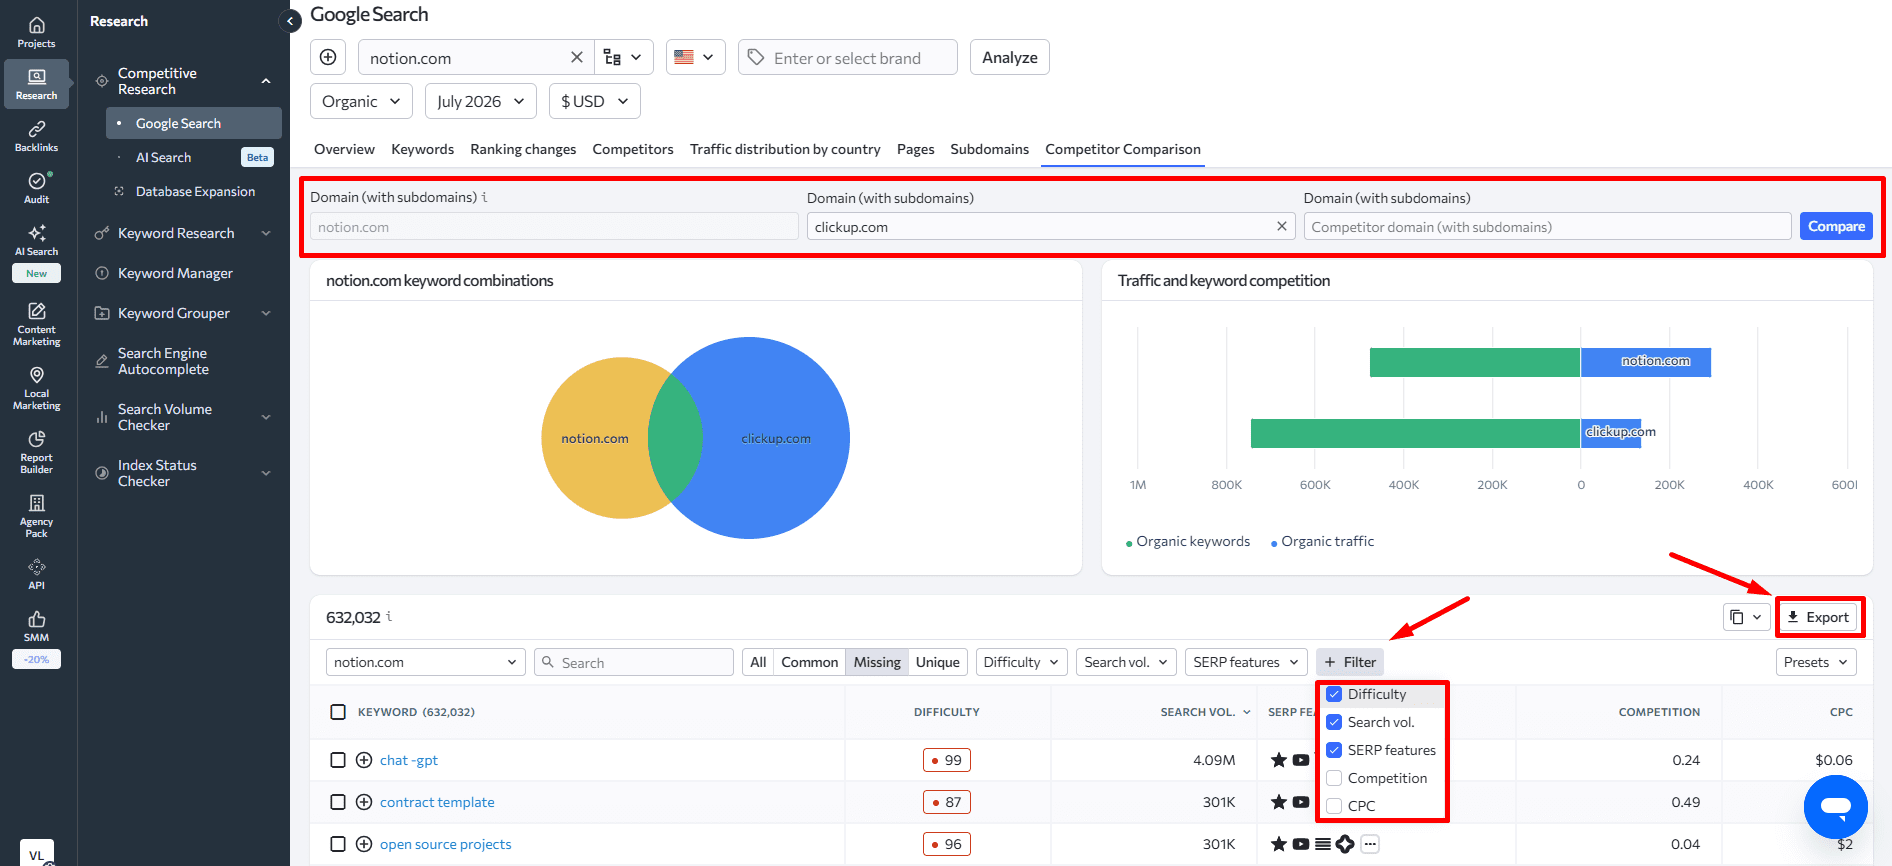This screenshot has height=866, width=1892.
Task: Open the Organic search type dropdown
Action: click(x=361, y=101)
